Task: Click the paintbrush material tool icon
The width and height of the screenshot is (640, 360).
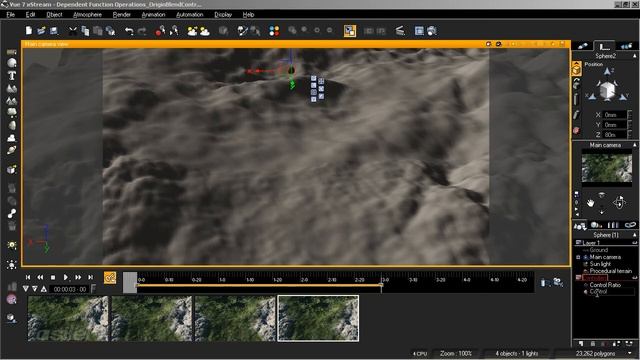Action: tap(242, 31)
